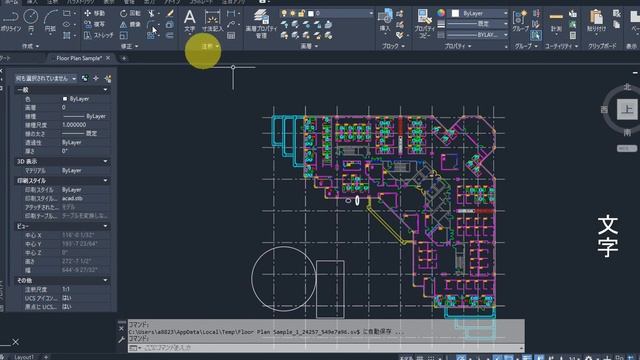Switch to the Floor Plan Sample drawing tab

click(79, 58)
